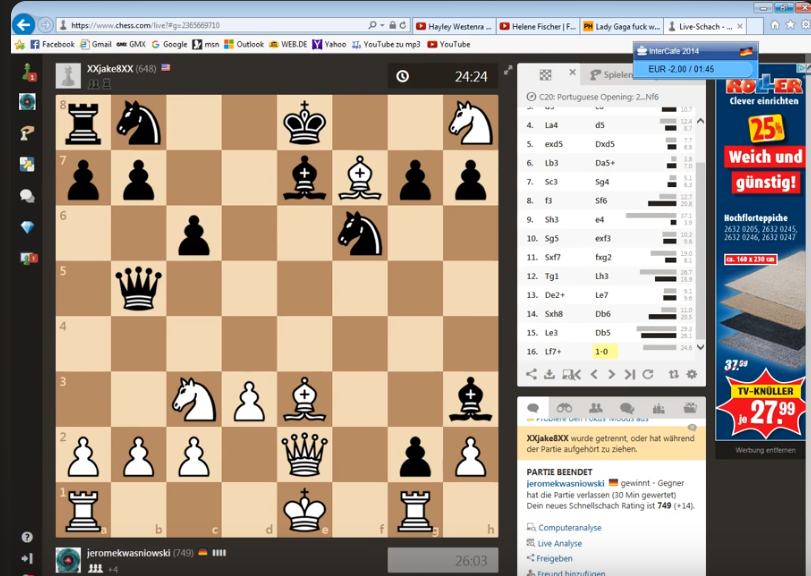The height and width of the screenshot is (576, 811).
Task: Open the WEB.DE bookmark
Action: click(x=289, y=44)
